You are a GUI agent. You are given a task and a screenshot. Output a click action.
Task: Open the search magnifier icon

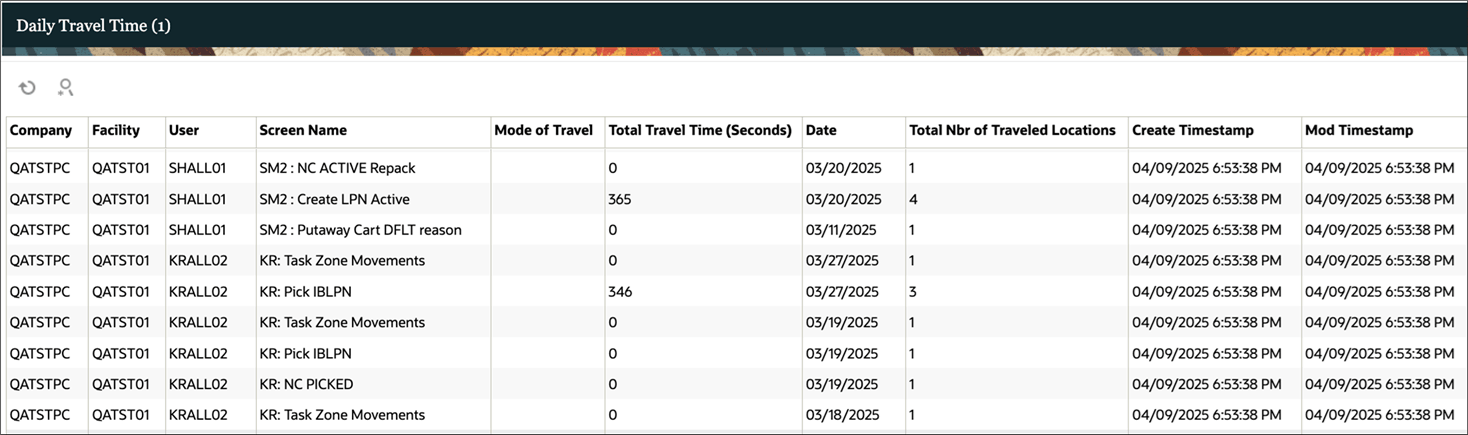click(66, 88)
